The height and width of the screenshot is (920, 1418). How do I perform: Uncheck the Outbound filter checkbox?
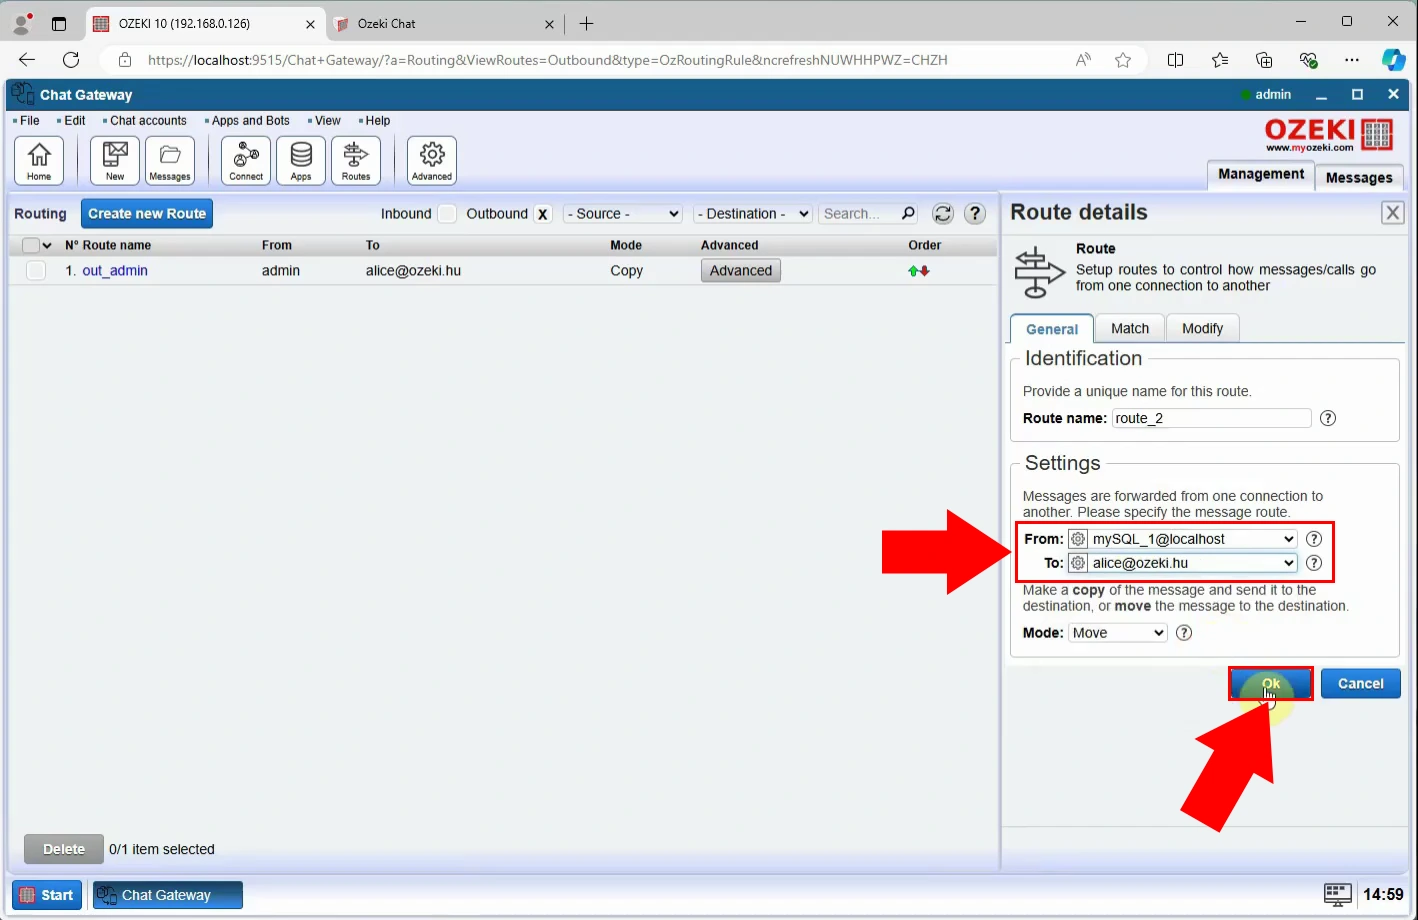[x=543, y=214]
